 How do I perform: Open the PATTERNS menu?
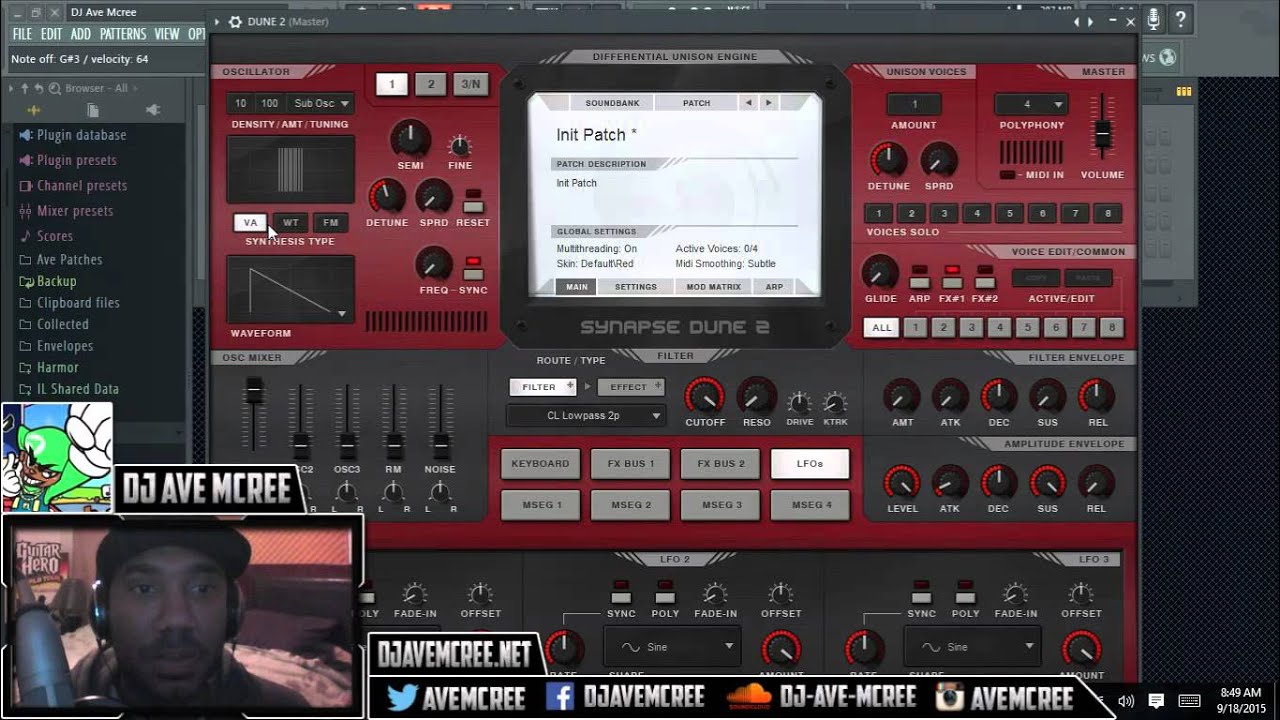[x=124, y=33]
